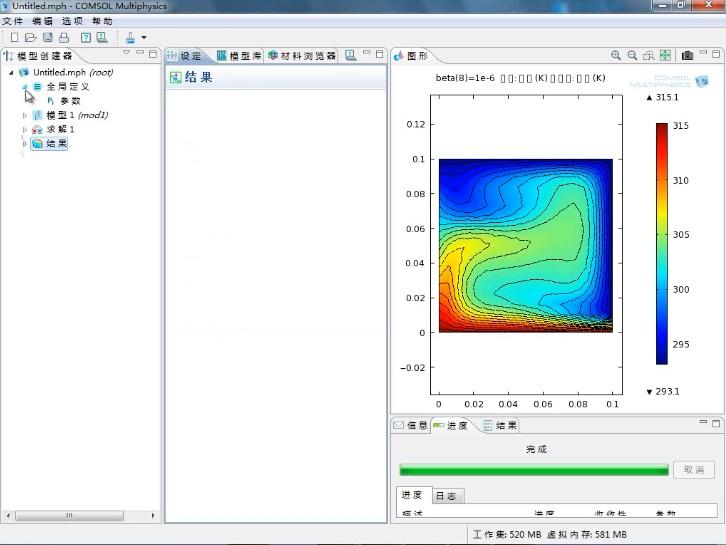Switch to the 信息 tab
Screen dimensions: 726x545
pyautogui.click(x=411, y=426)
